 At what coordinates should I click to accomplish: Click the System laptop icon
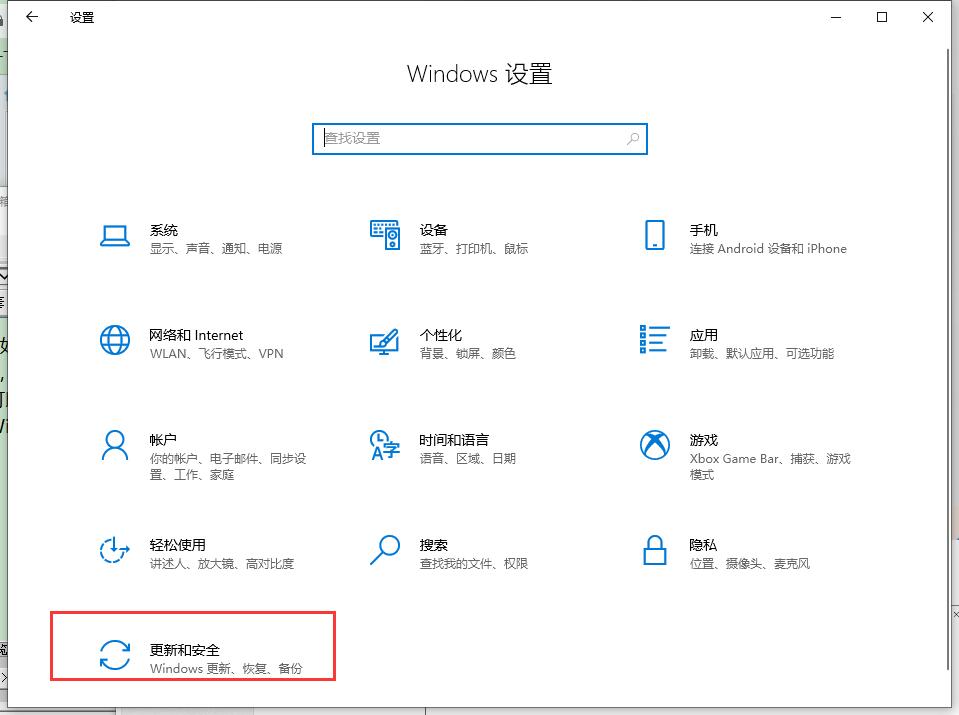click(x=115, y=236)
